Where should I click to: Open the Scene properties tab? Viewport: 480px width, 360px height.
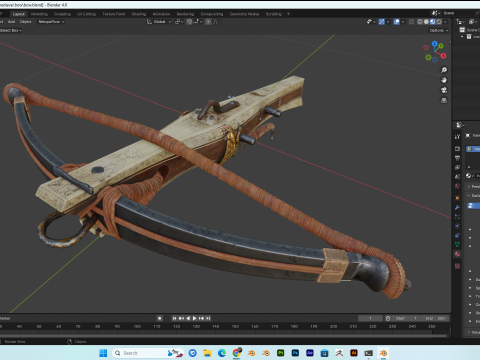point(457,177)
